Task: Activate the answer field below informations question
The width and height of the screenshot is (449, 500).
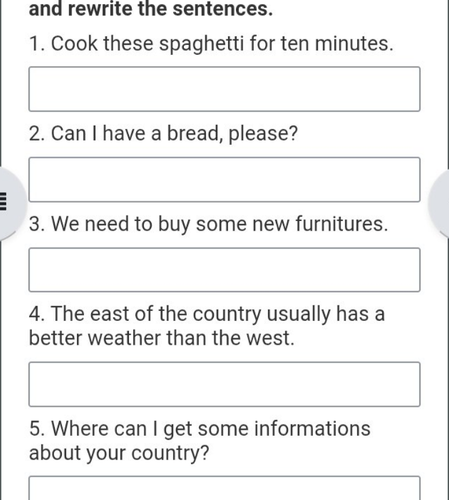Action: (224, 488)
